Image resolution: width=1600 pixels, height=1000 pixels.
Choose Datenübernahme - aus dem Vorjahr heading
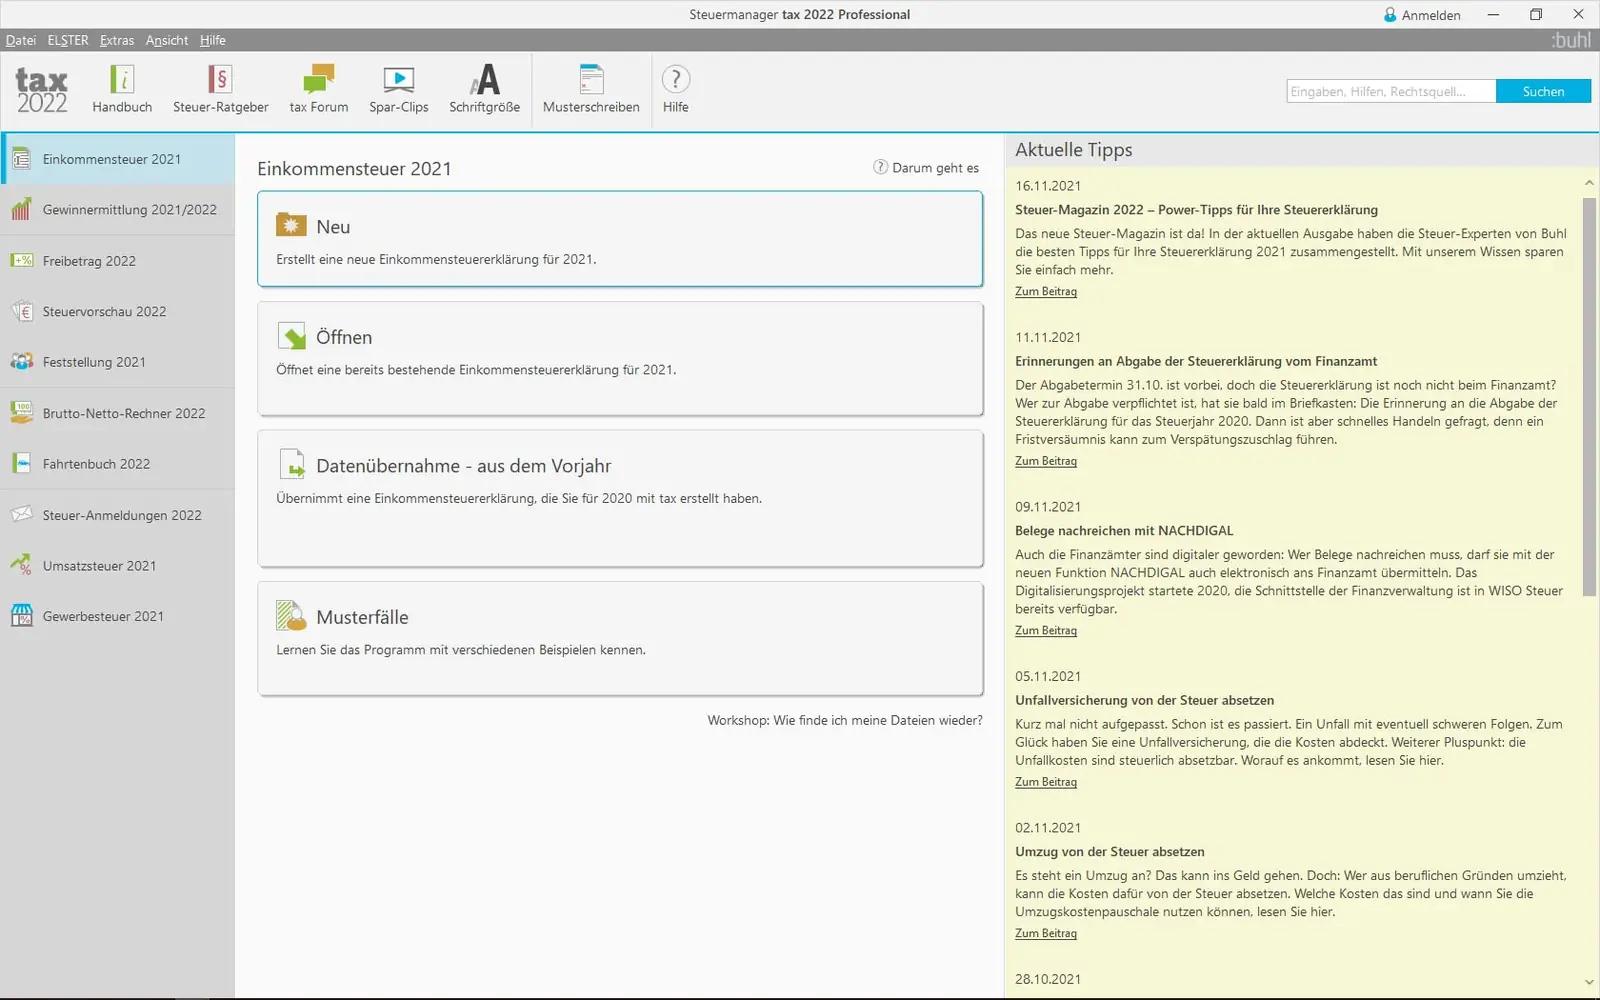point(463,466)
